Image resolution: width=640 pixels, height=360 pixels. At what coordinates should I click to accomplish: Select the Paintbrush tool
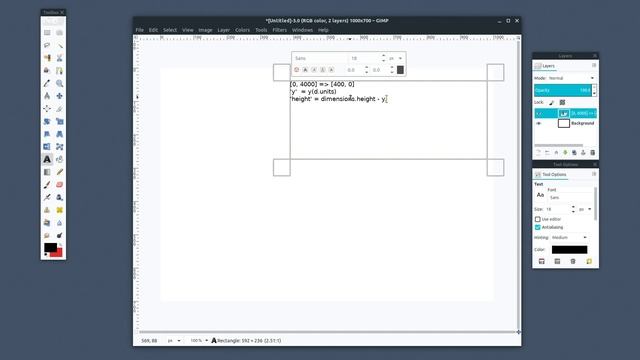pos(47,184)
